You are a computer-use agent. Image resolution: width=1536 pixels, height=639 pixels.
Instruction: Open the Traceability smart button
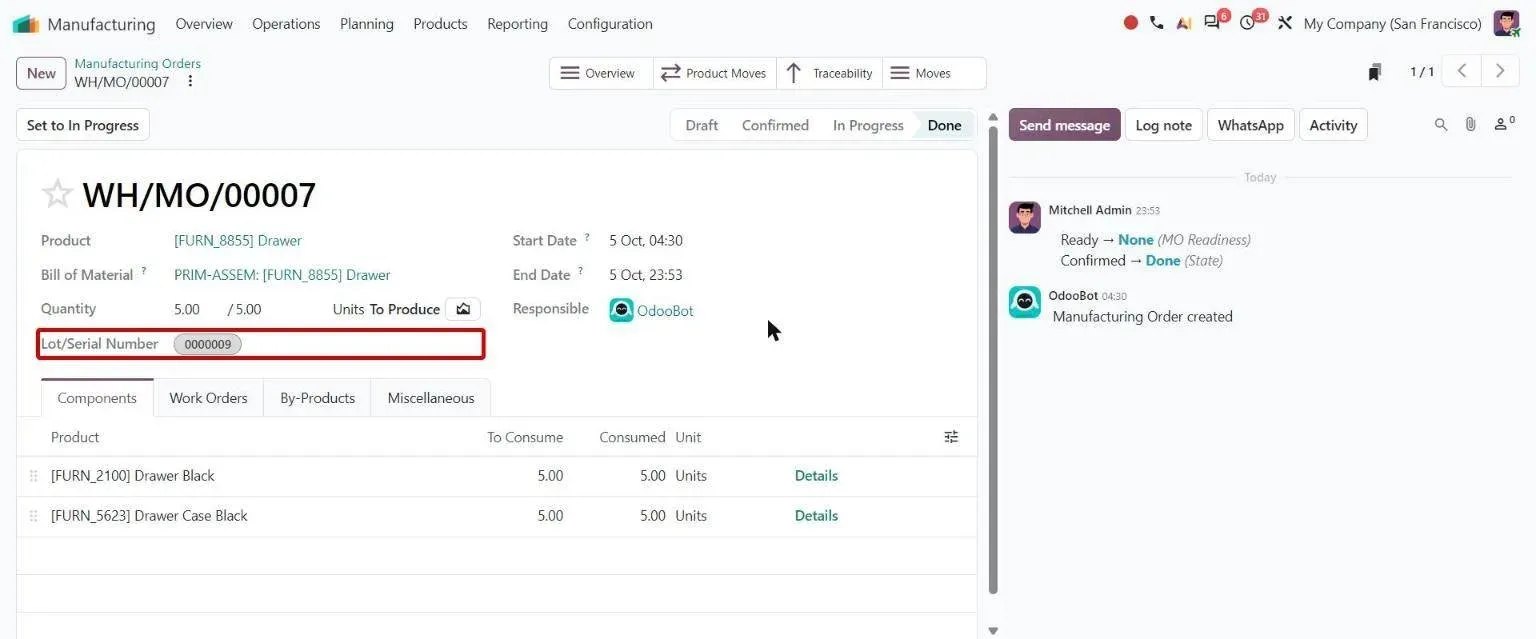pos(829,73)
